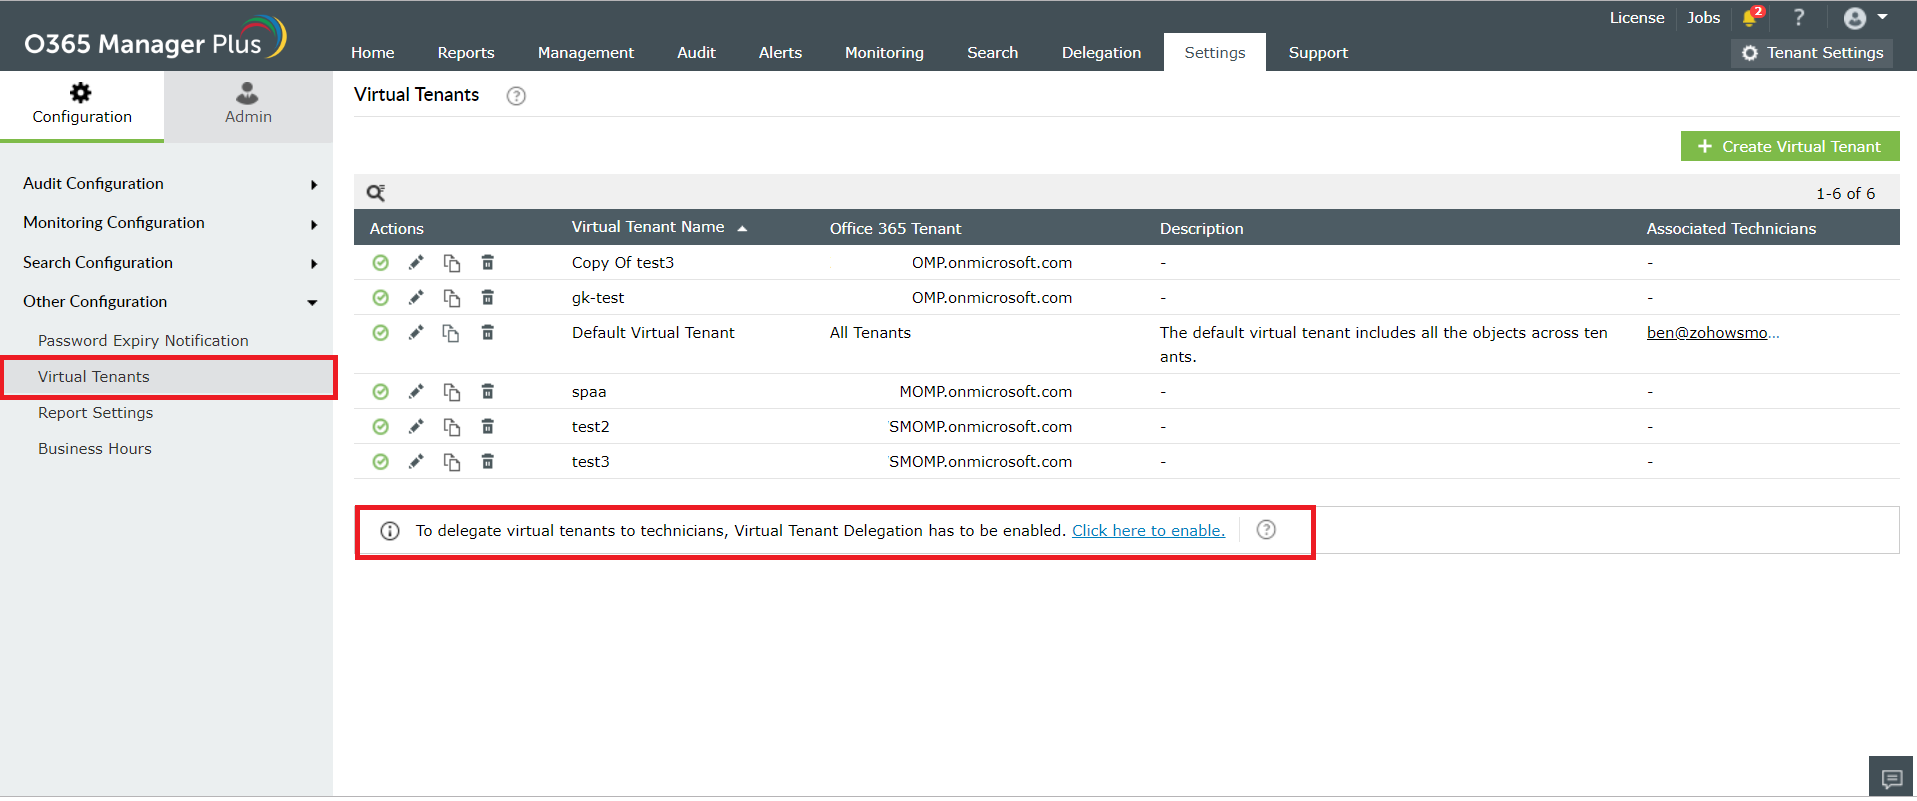Open Virtual Tenants help icon in heading
This screenshot has height=801, width=1917.
(516, 96)
